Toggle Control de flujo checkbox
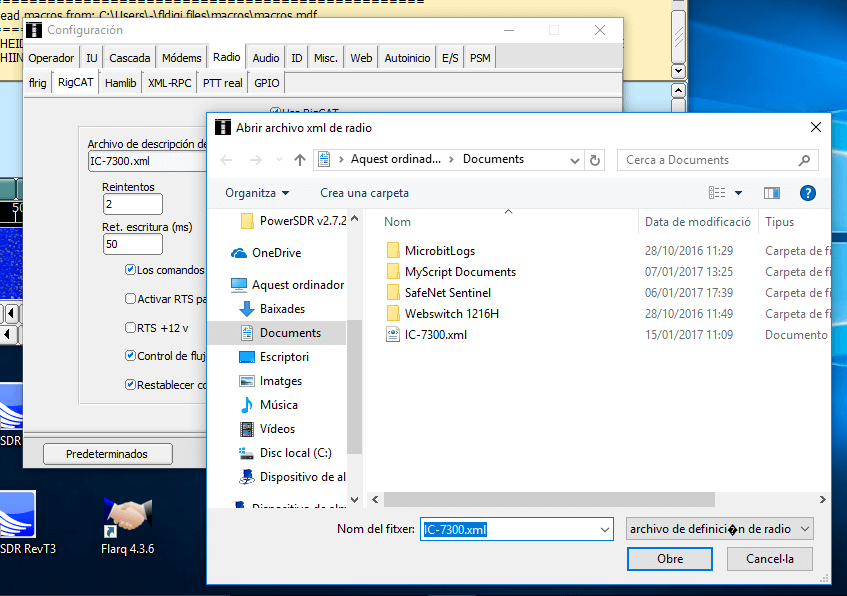This screenshot has width=847, height=596. pyautogui.click(x=130, y=356)
